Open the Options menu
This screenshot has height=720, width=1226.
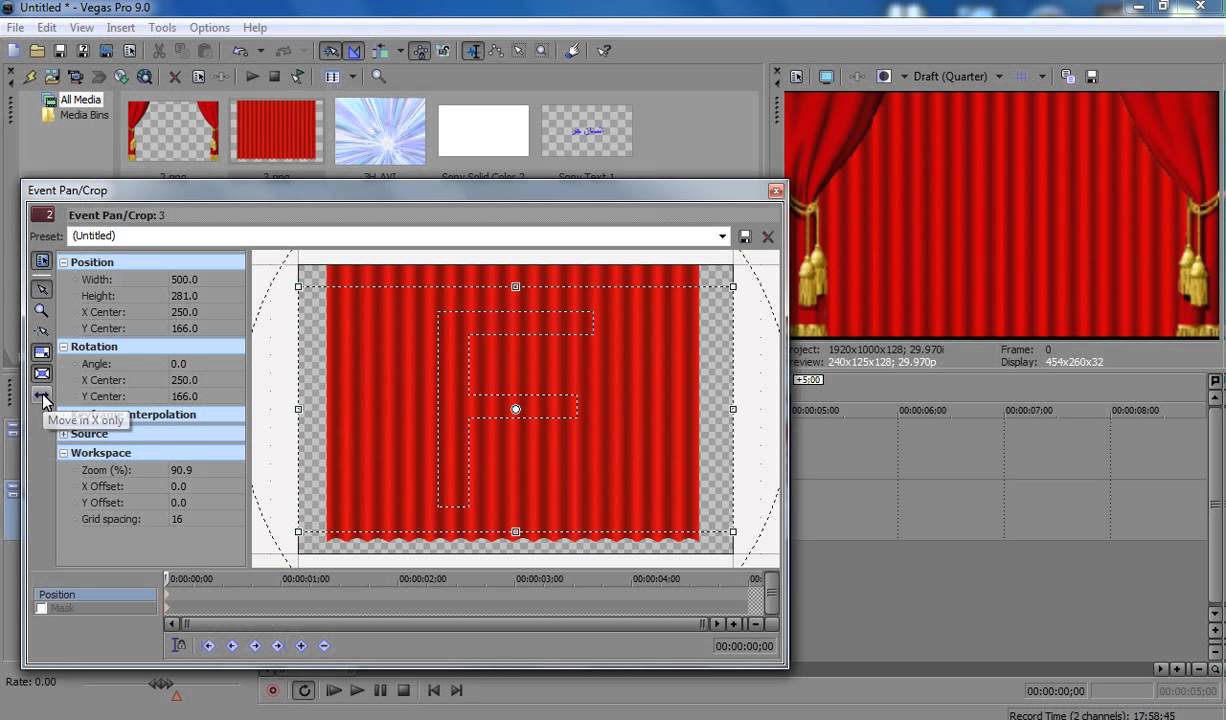click(209, 28)
